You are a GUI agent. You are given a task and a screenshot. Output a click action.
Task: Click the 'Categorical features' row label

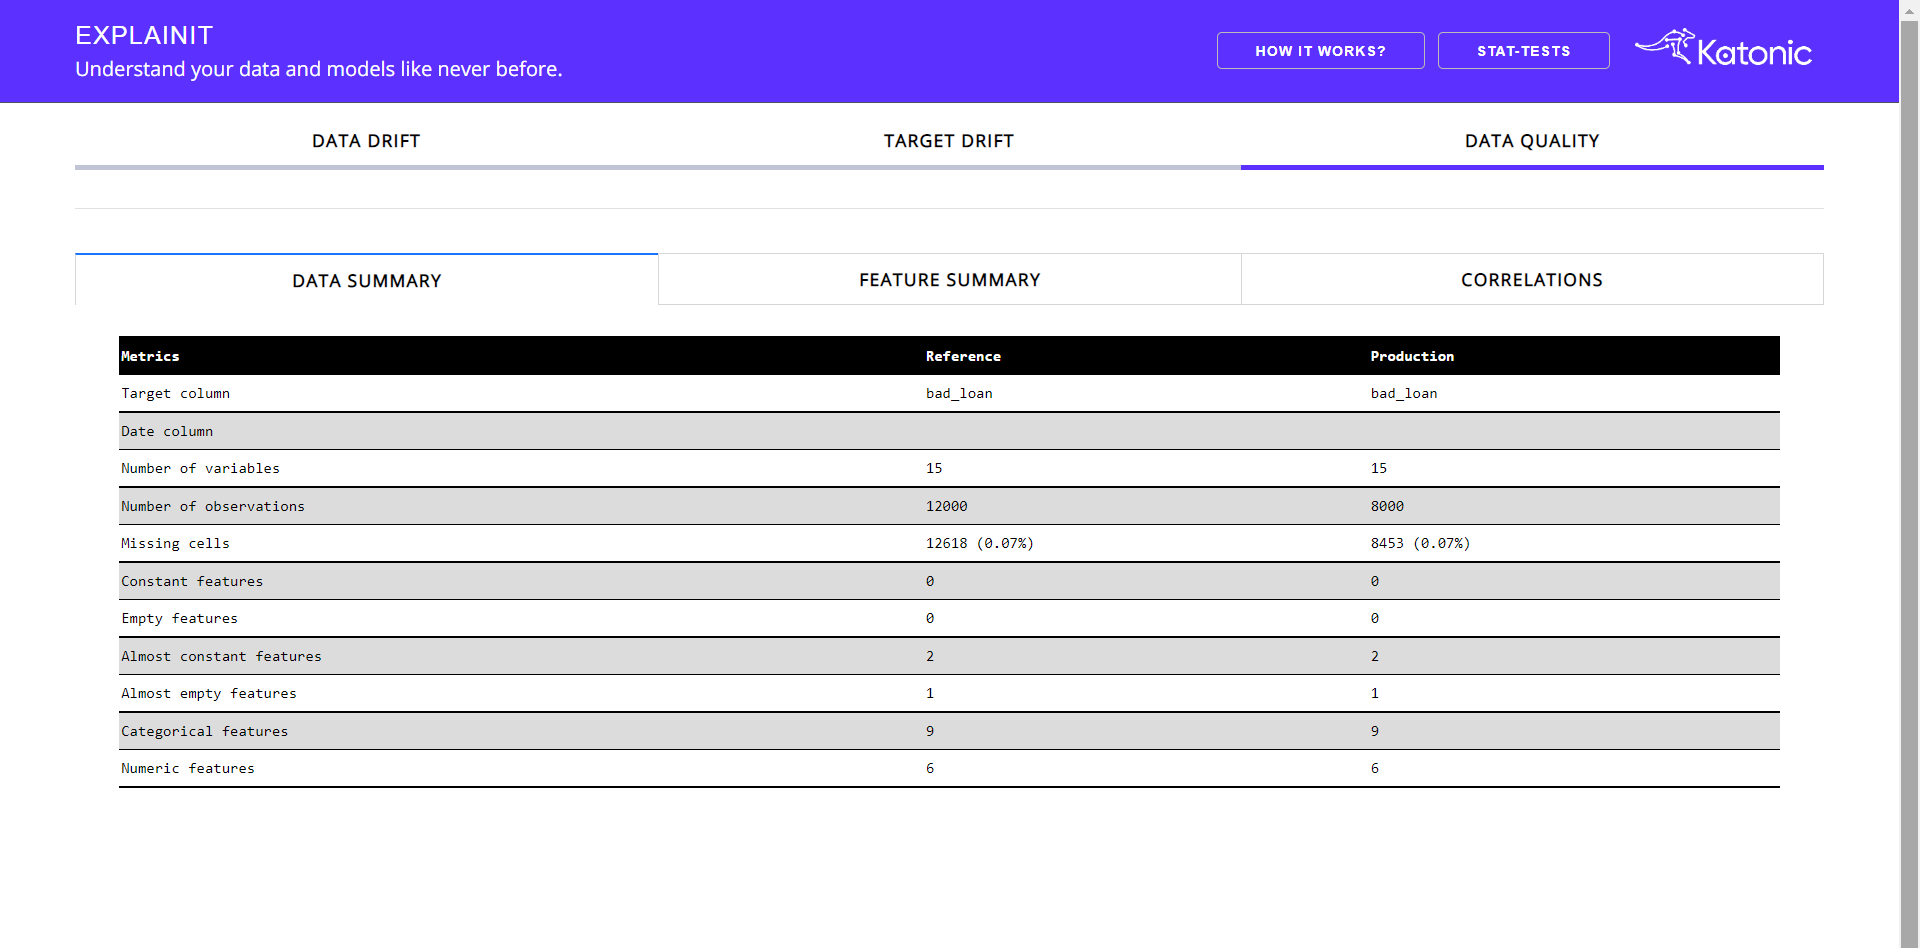205,731
